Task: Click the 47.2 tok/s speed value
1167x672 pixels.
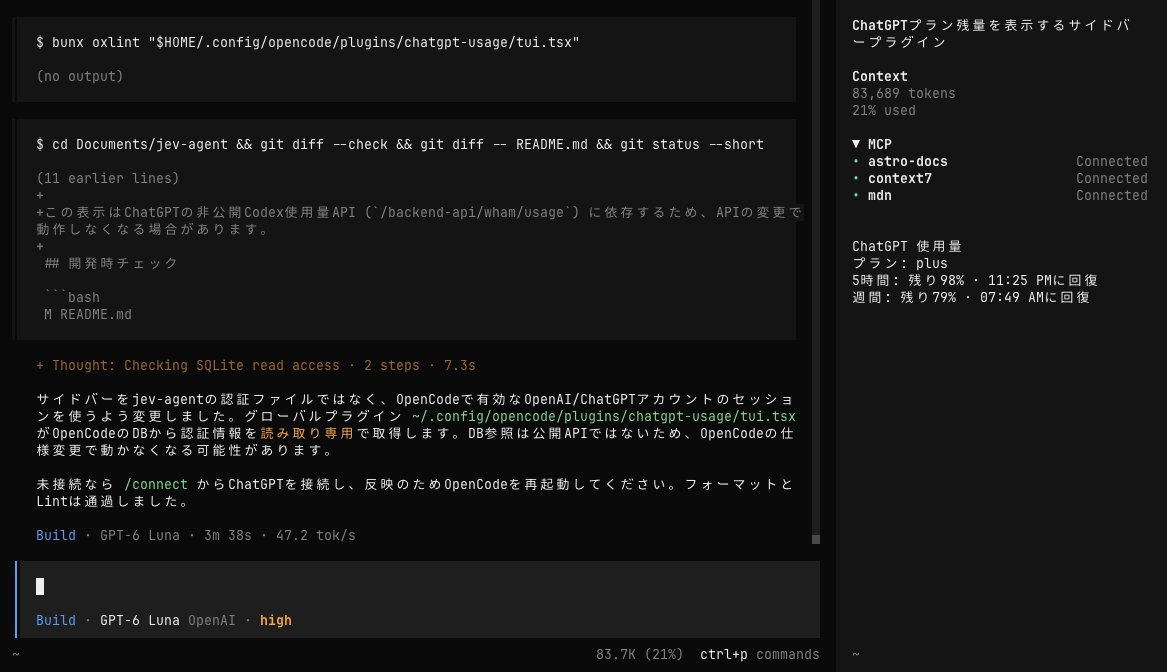Action: [316, 536]
